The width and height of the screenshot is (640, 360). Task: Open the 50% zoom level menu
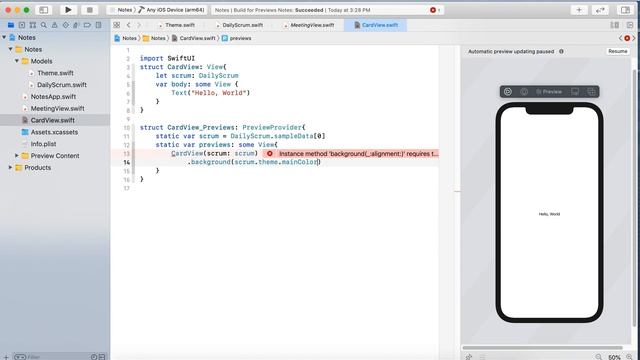pos(614,357)
